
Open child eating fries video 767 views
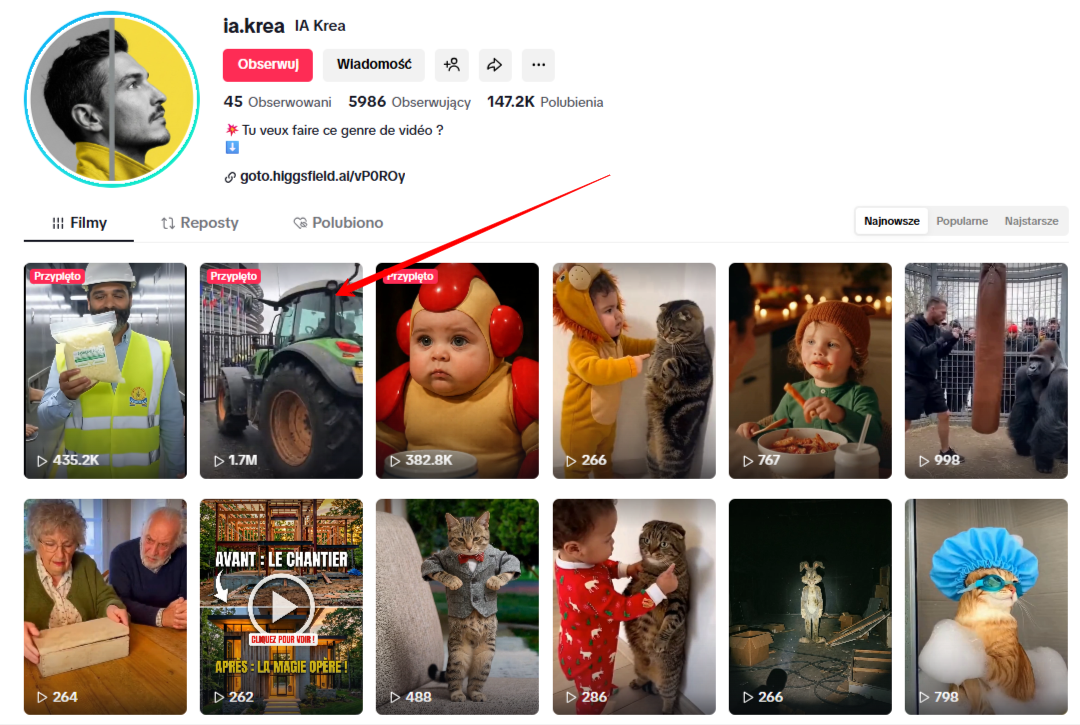pyautogui.click(x=810, y=370)
